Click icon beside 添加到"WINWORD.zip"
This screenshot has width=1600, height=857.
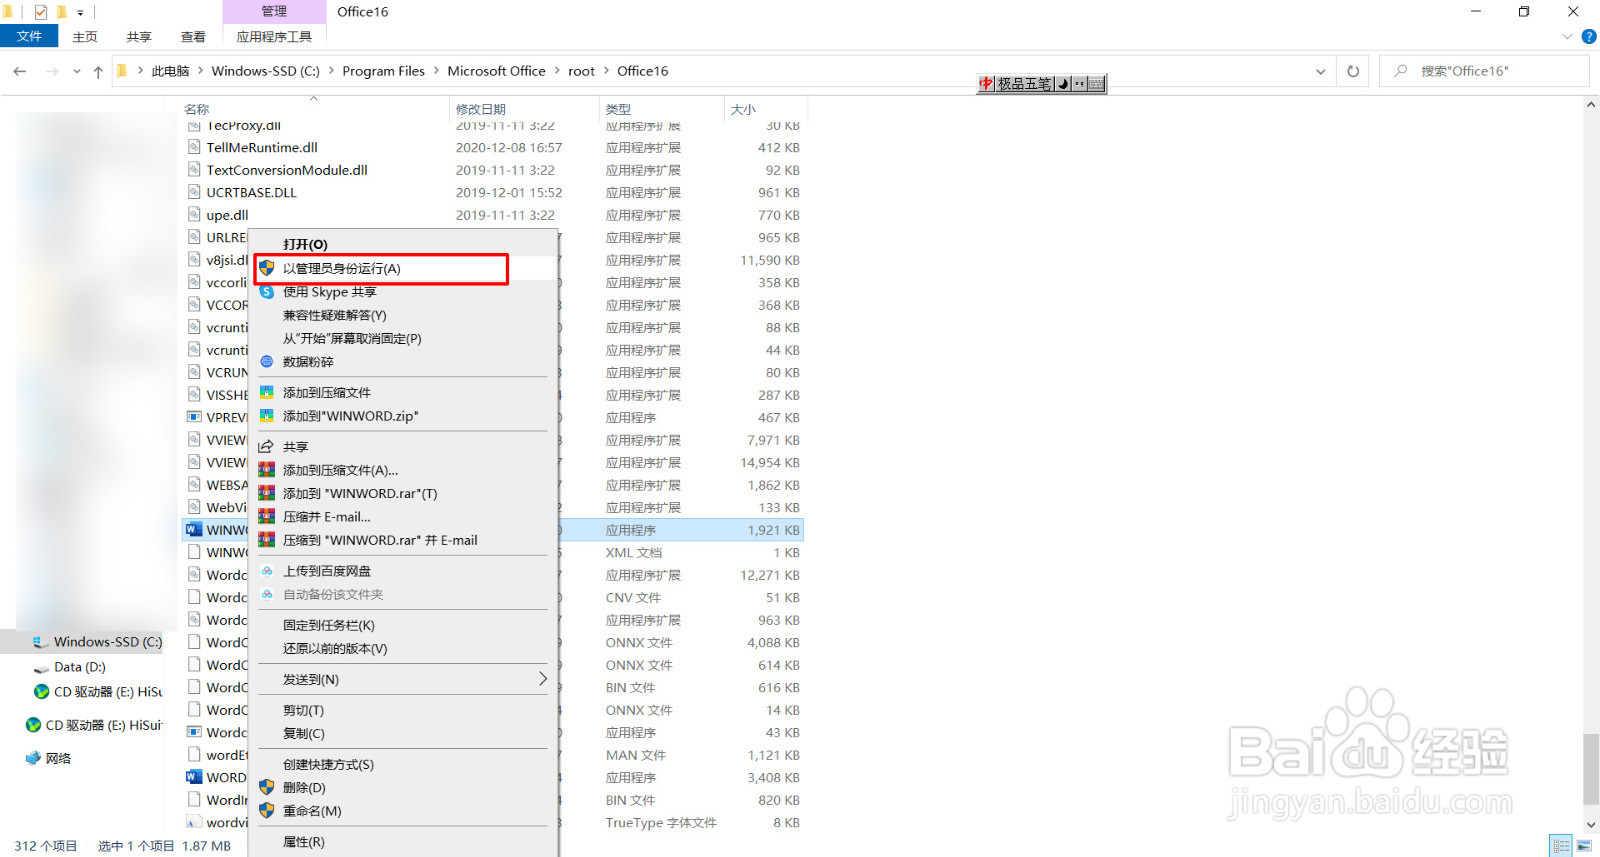pos(267,415)
